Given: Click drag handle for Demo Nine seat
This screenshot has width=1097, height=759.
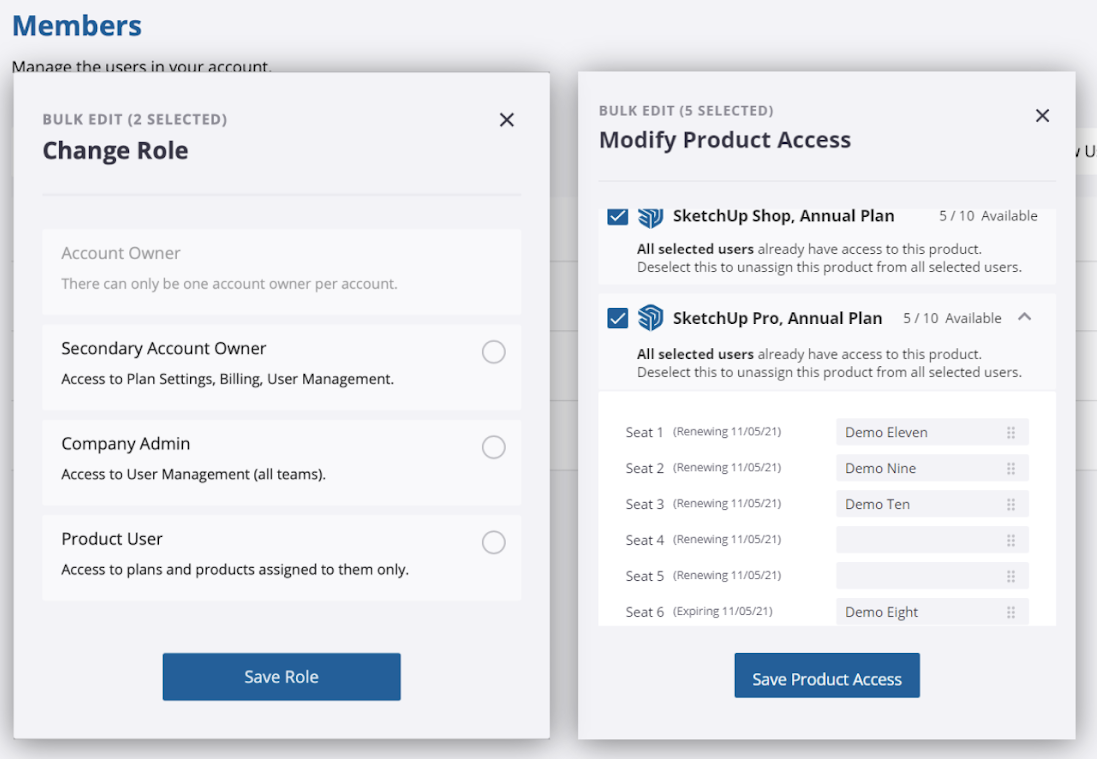Looking at the screenshot, I should pyautogui.click(x=1011, y=468).
